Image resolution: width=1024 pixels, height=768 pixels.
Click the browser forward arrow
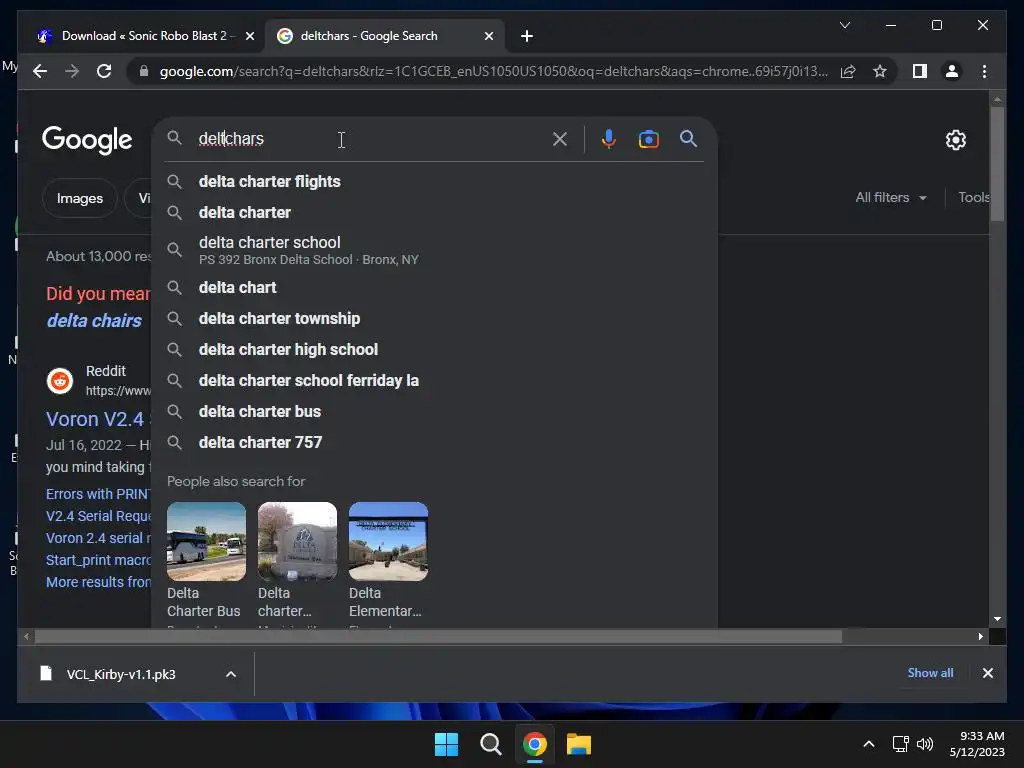coord(72,71)
